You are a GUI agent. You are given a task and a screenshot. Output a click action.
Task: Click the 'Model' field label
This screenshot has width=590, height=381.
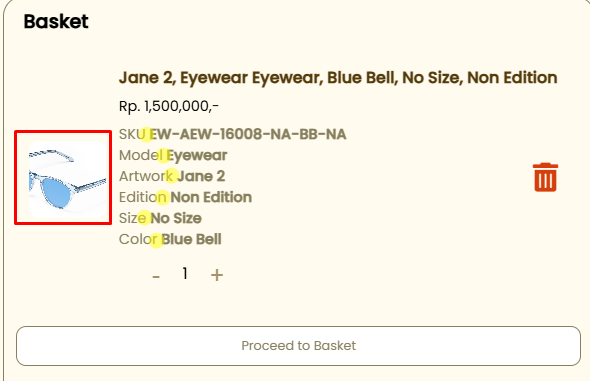coord(141,155)
